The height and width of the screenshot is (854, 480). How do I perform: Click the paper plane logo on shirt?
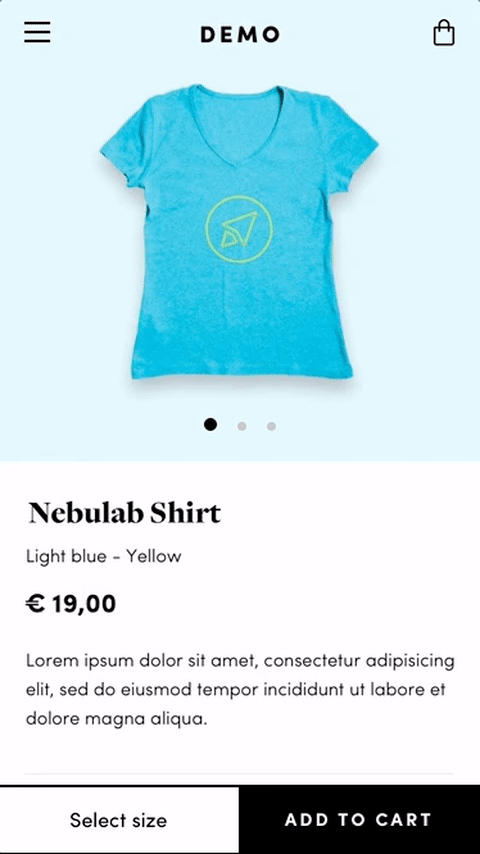[239, 229]
